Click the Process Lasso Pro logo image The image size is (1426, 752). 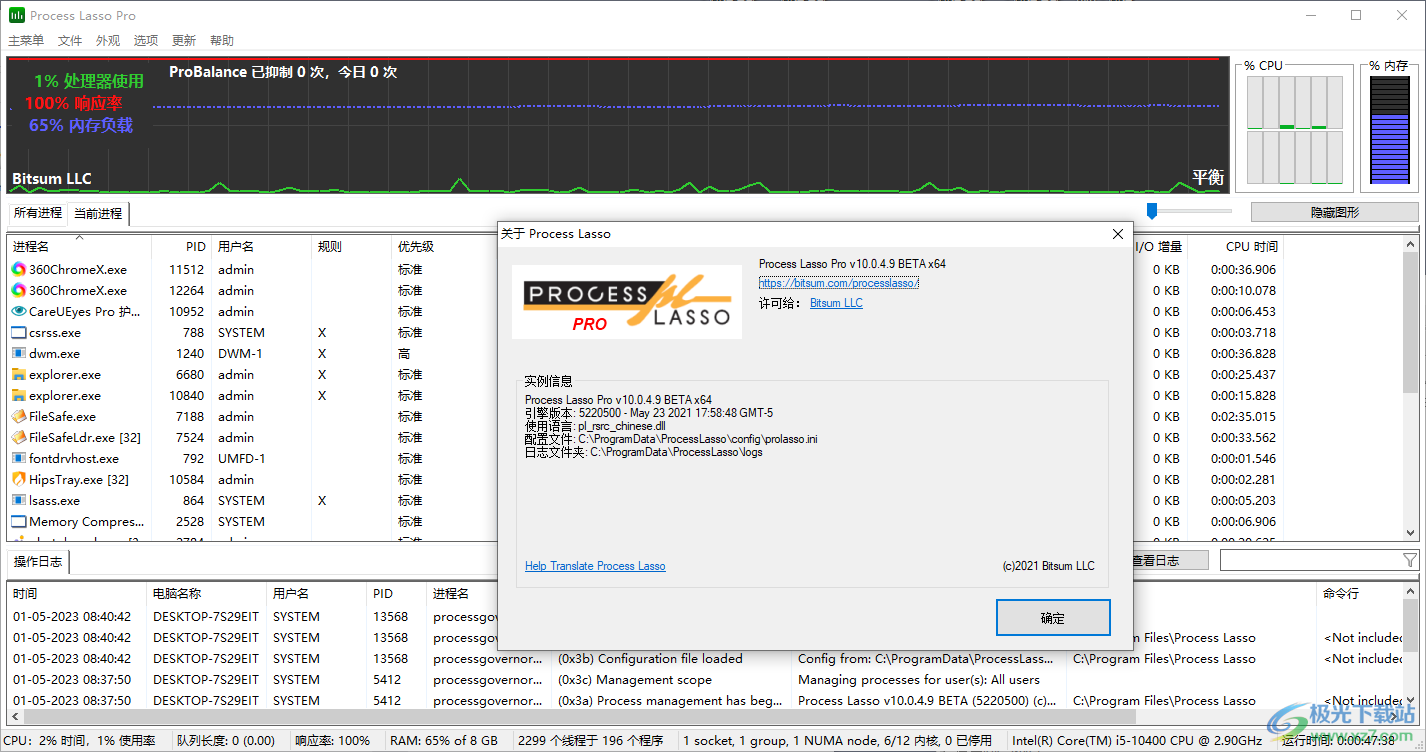(627, 301)
